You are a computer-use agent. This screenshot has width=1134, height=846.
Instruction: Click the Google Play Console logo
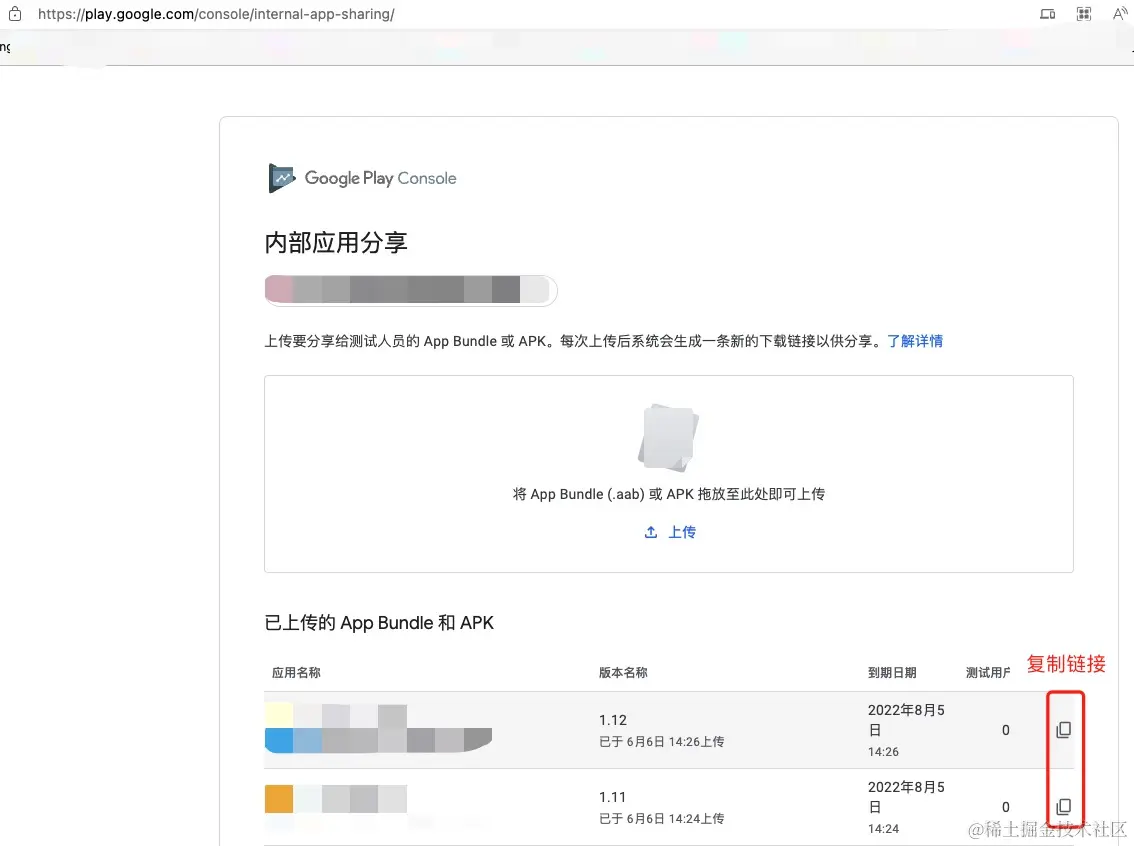pyautogui.click(x=362, y=178)
